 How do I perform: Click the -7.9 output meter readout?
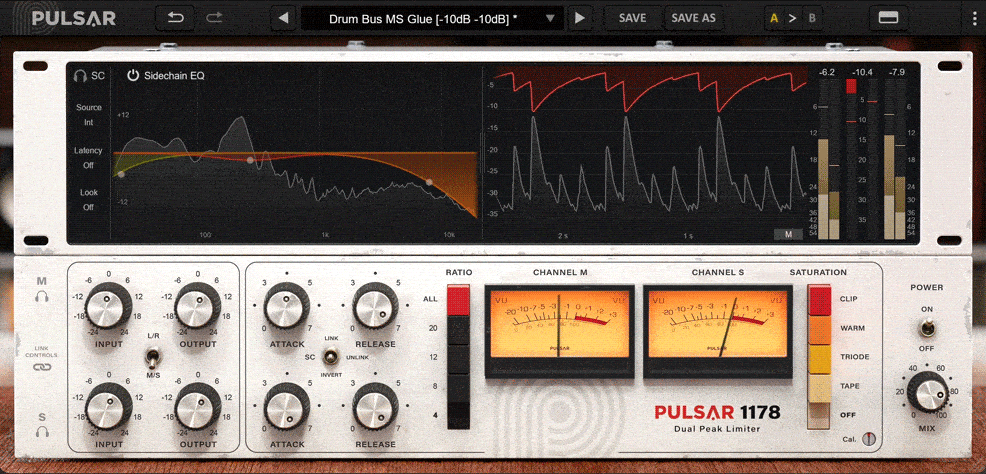[897, 73]
